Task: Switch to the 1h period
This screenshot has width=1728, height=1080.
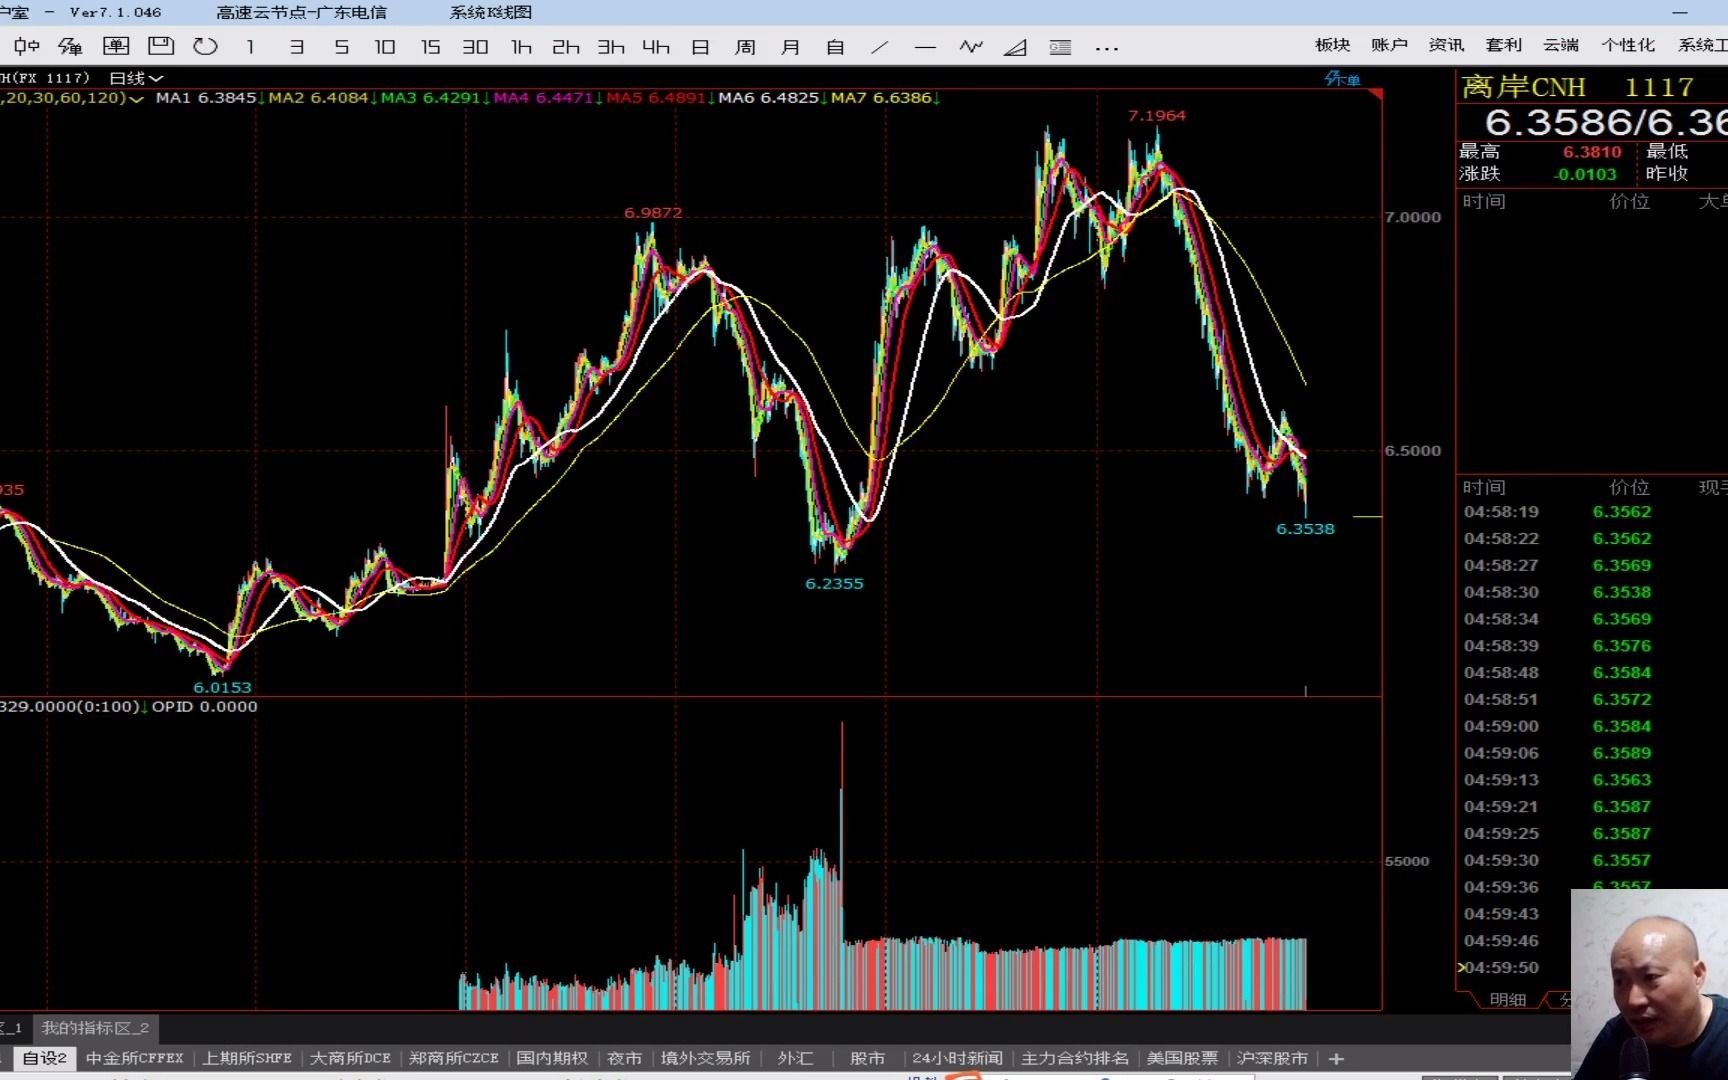Action: (x=521, y=47)
